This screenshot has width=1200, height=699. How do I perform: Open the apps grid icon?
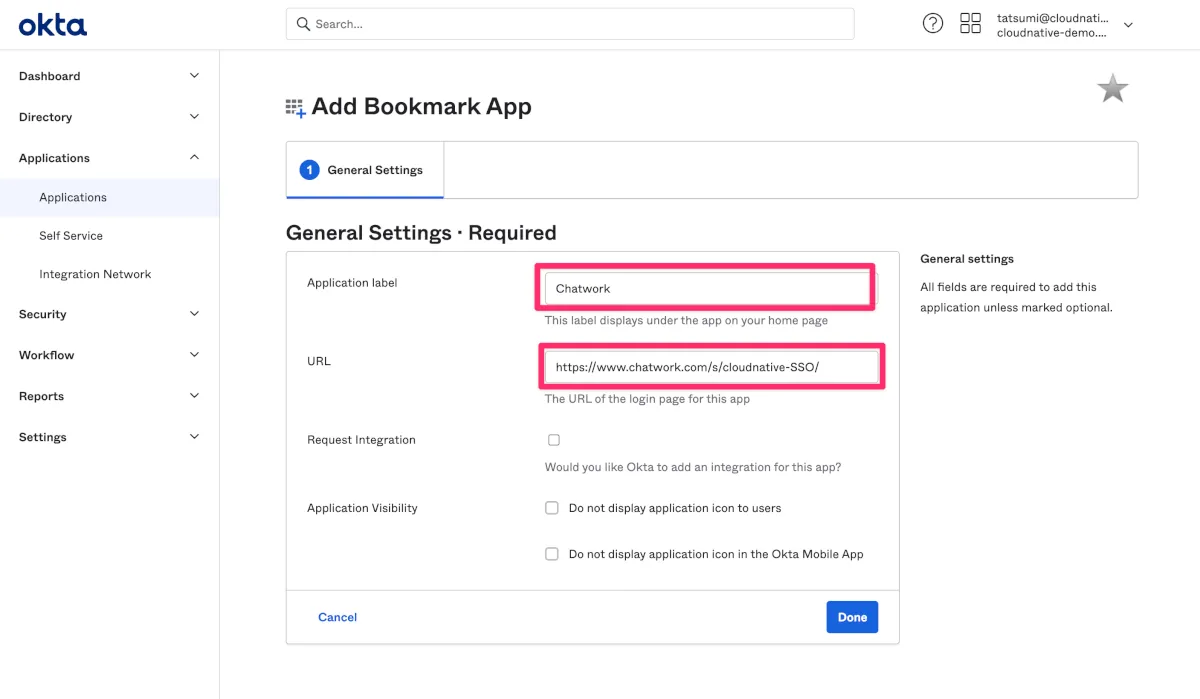click(x=970, y=24)
